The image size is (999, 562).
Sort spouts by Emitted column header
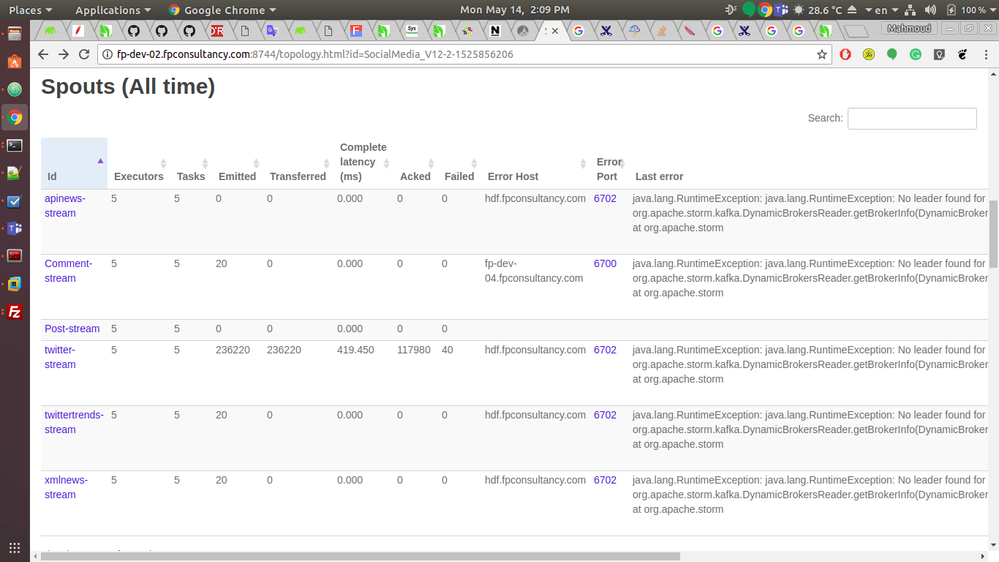click(237, 176)
